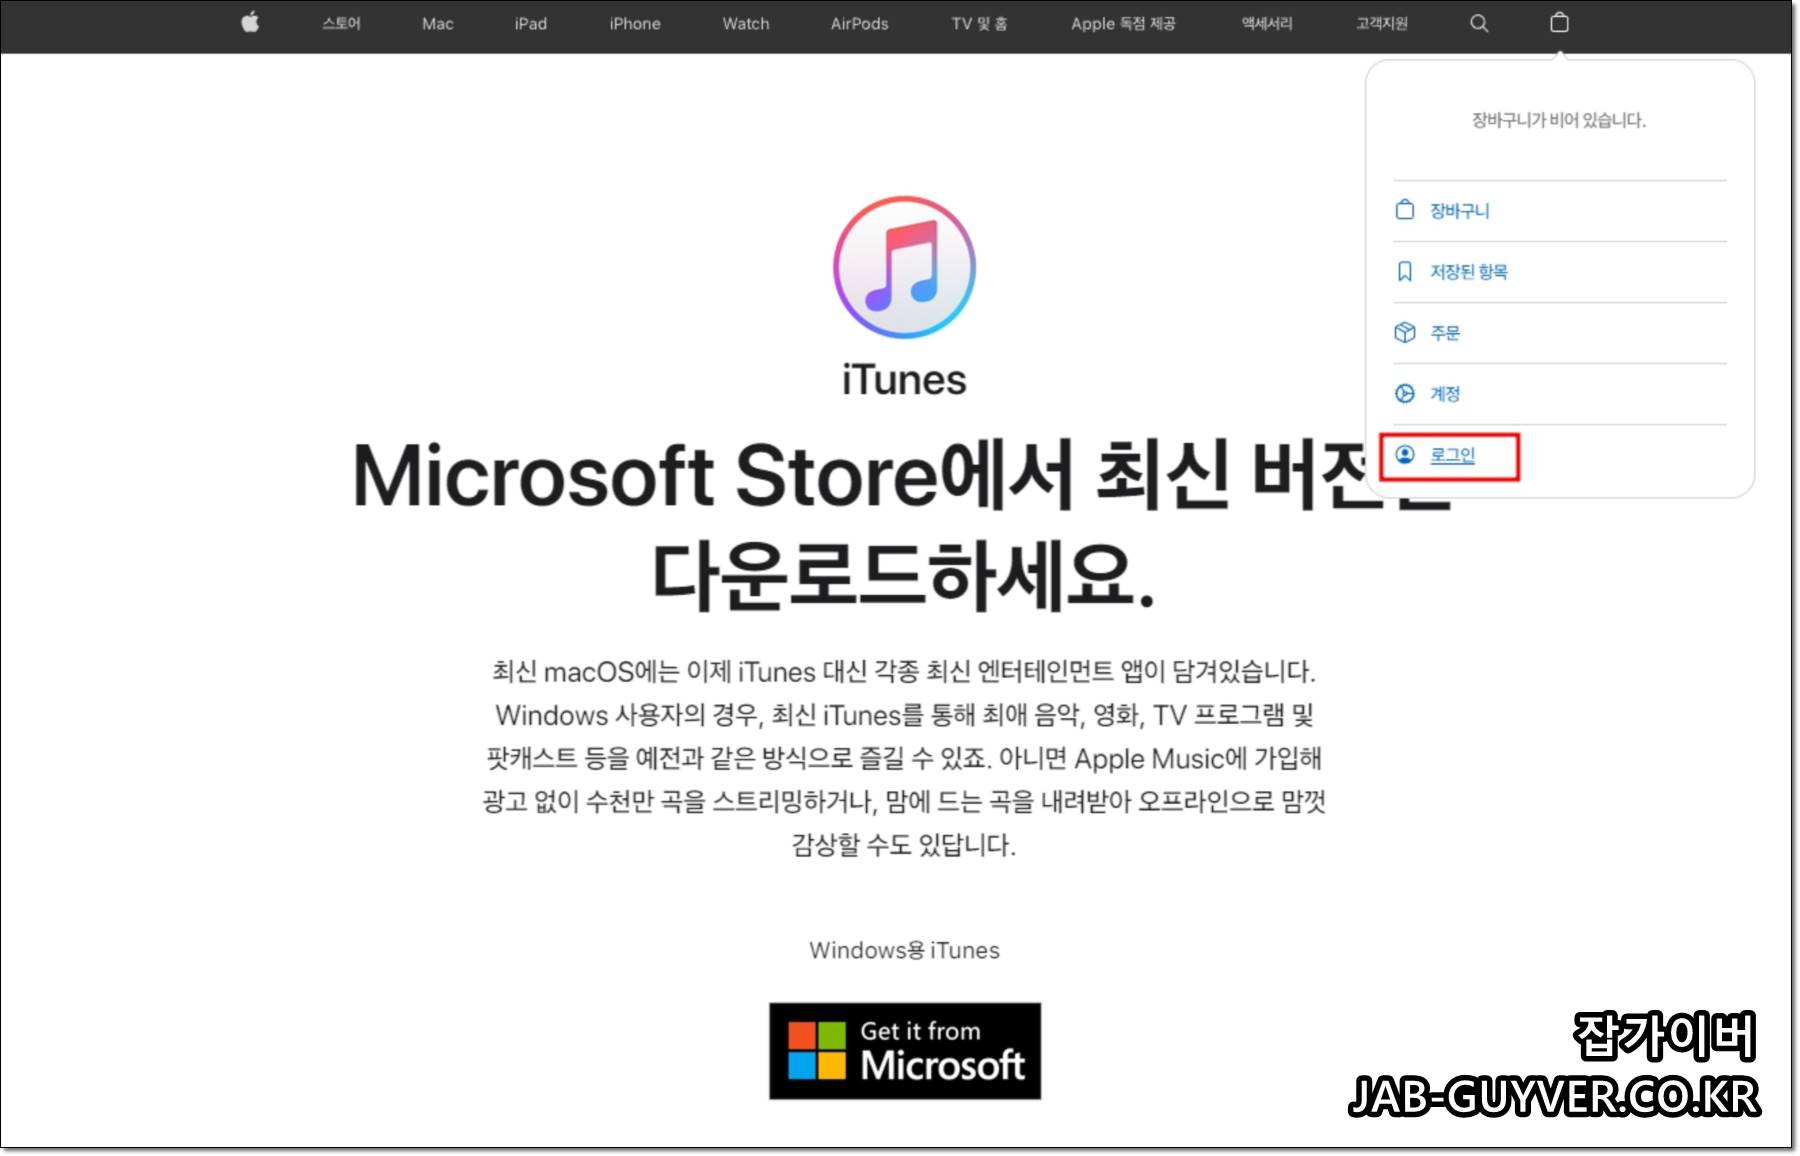Click the '다운로드하세요.' headline line
1800x1156 pixels.
[x=904, y=576]
